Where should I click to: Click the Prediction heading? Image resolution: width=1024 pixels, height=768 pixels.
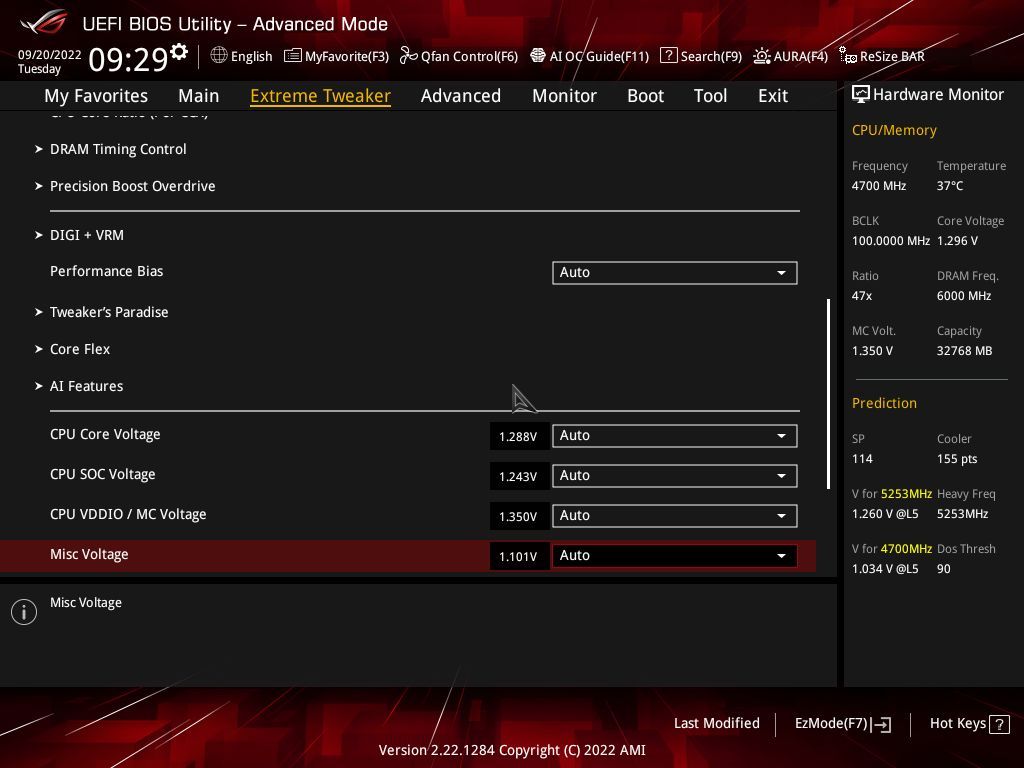(x=884, y=403)
